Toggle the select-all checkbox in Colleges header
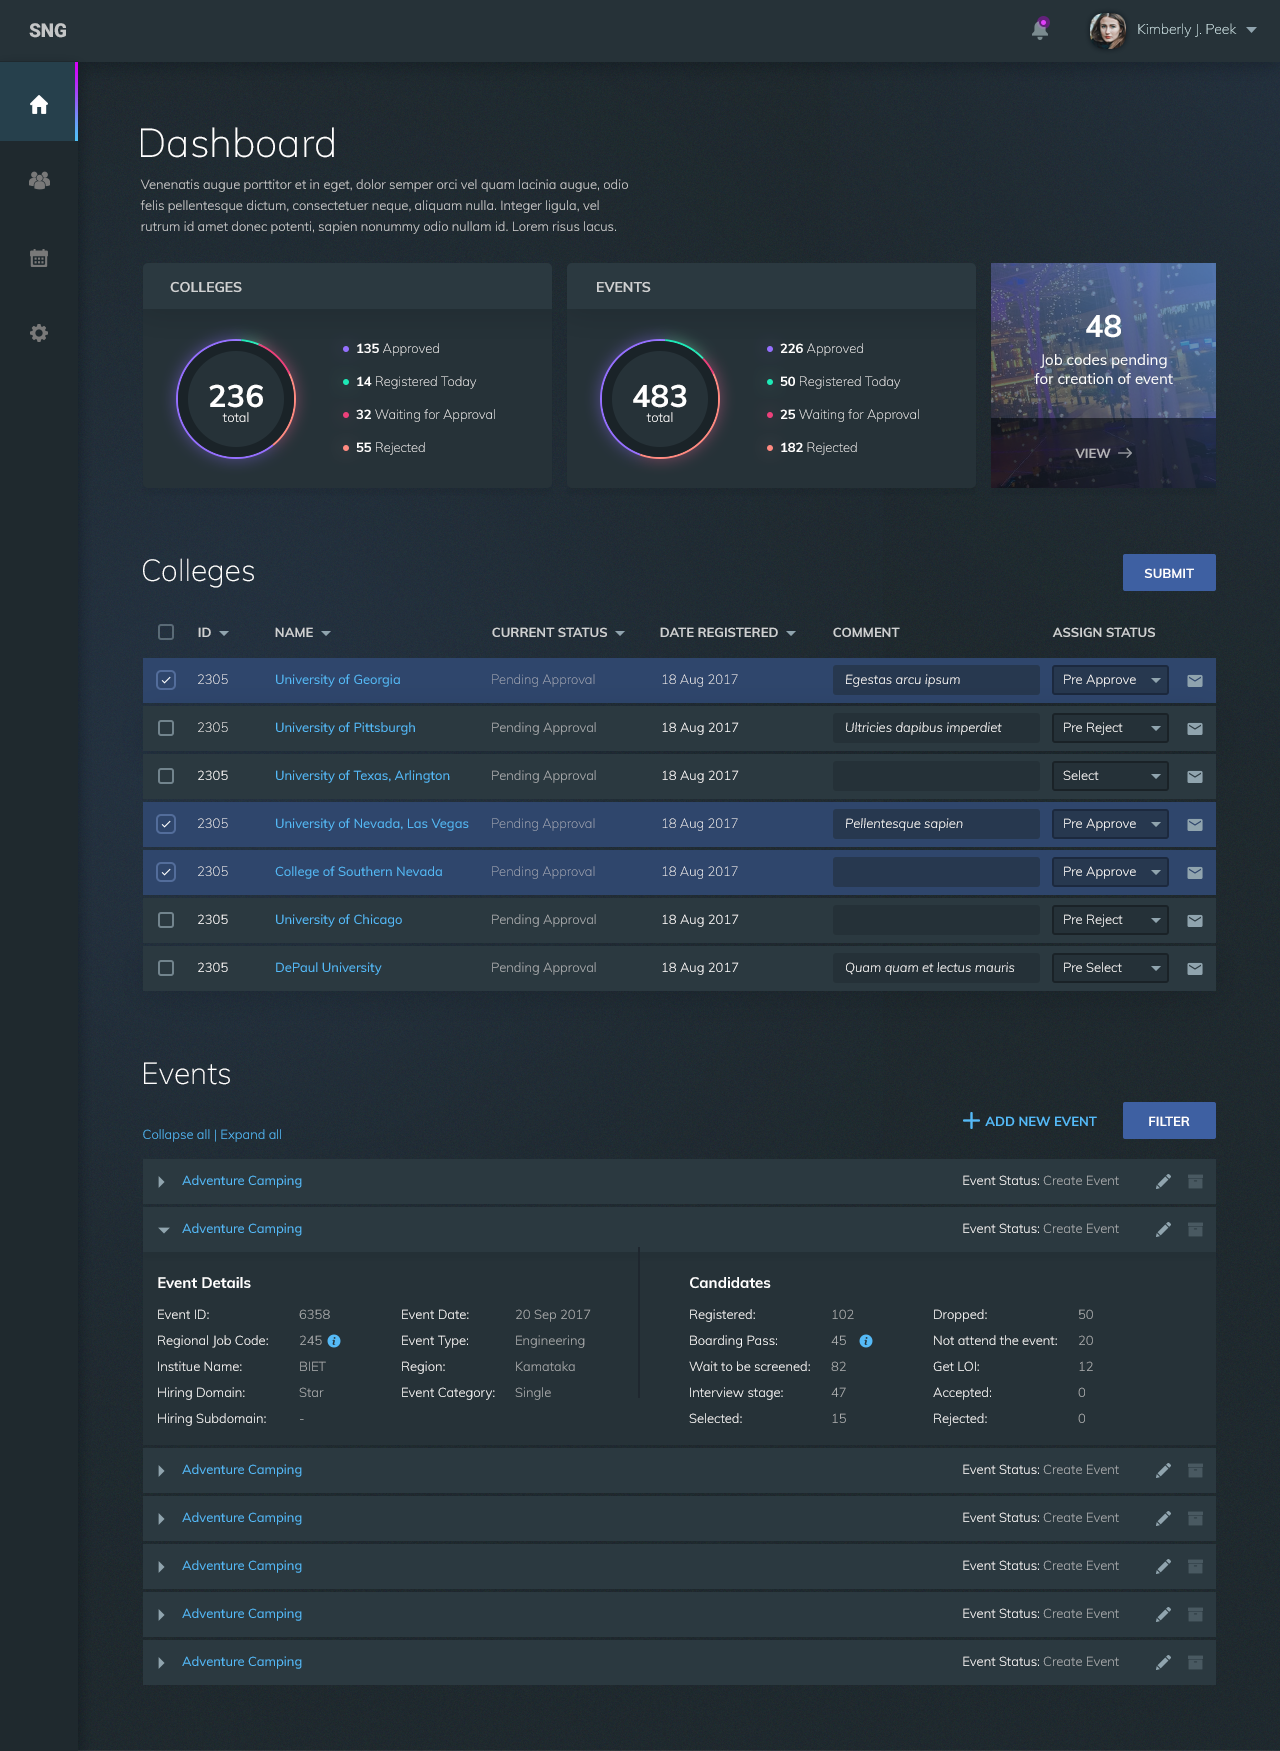Screen dimensions: 1280x1751 click(166, 632)
